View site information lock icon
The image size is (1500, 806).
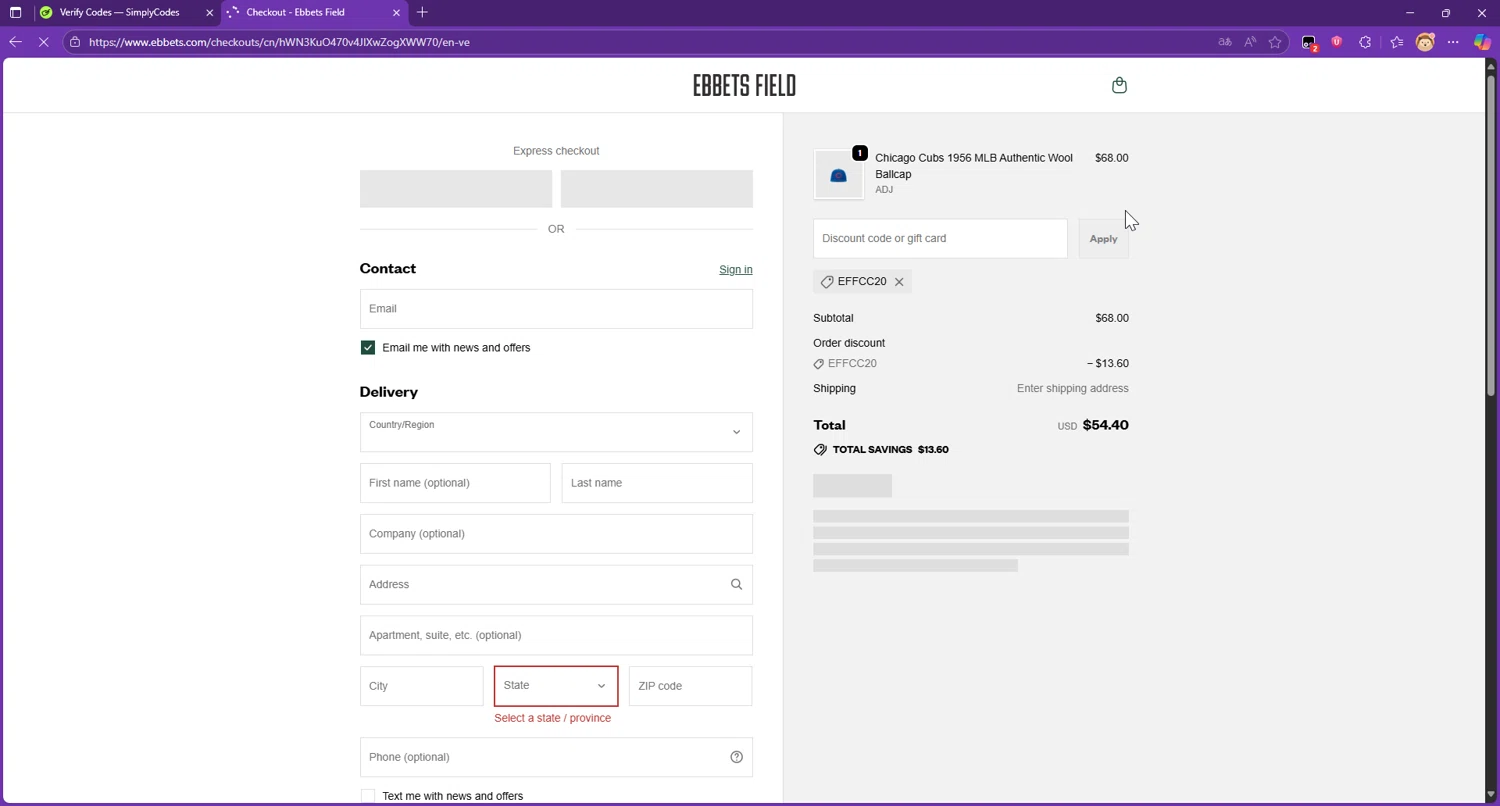coord(75,42)
